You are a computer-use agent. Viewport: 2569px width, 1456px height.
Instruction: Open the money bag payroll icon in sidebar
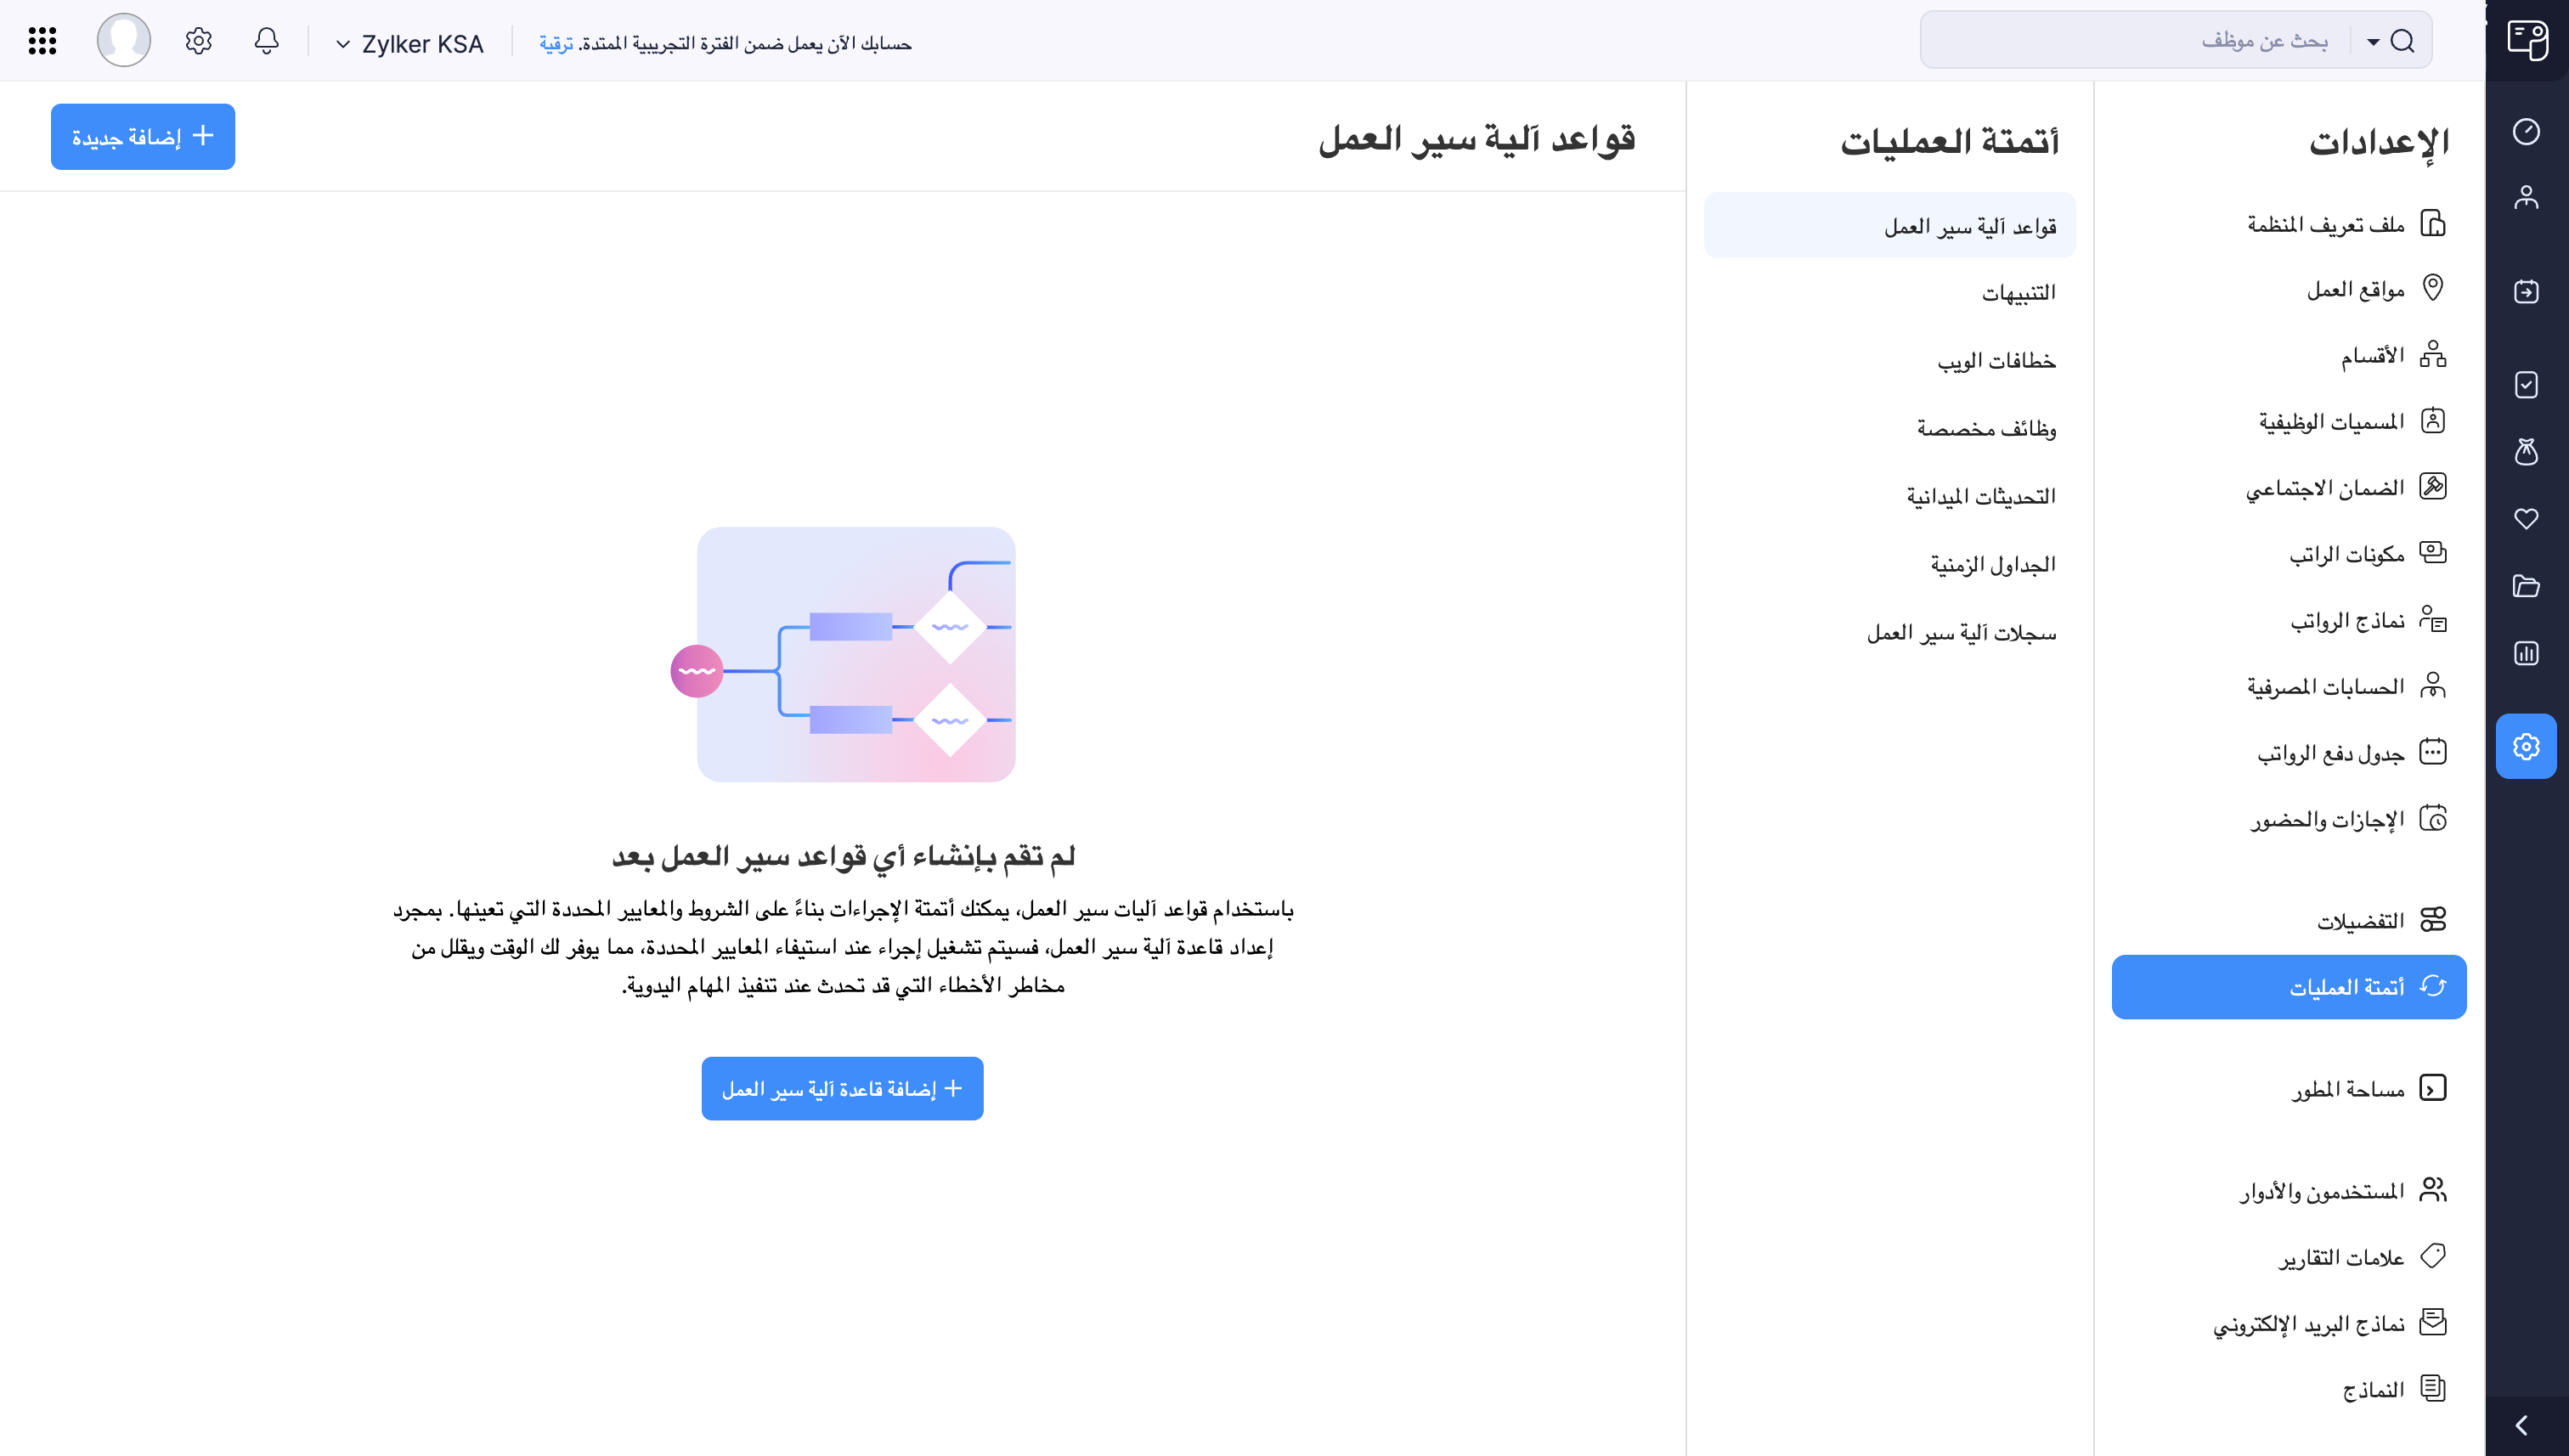click(x=2527, y=453)
